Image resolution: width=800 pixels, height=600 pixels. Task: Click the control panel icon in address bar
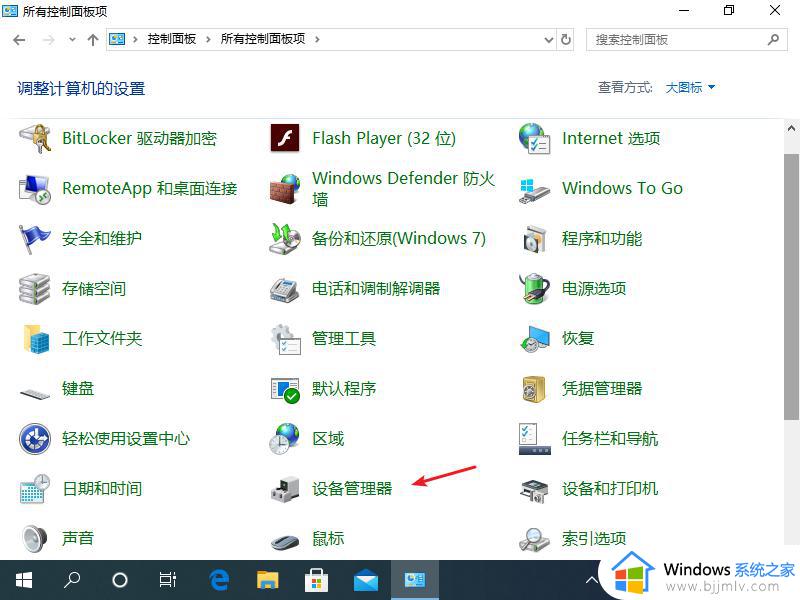[x=117, y=39]
